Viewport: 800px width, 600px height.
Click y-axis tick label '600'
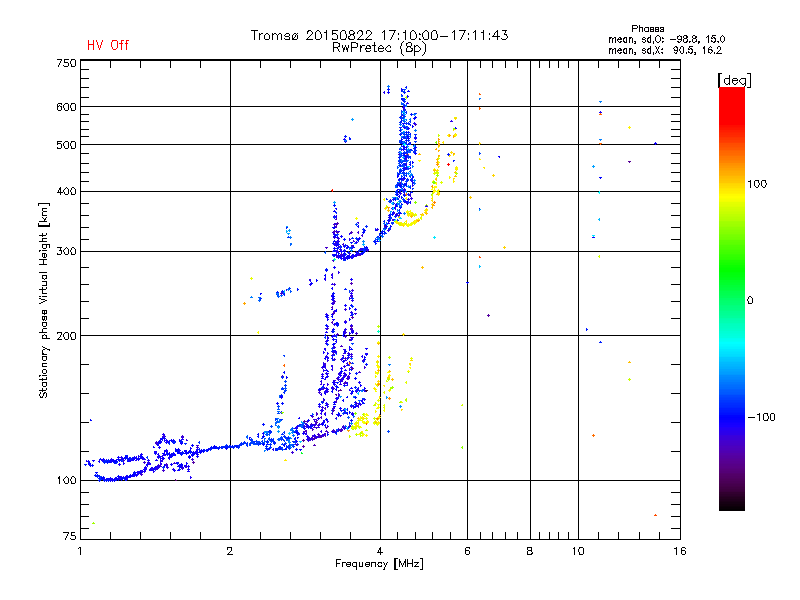point(66,107)
